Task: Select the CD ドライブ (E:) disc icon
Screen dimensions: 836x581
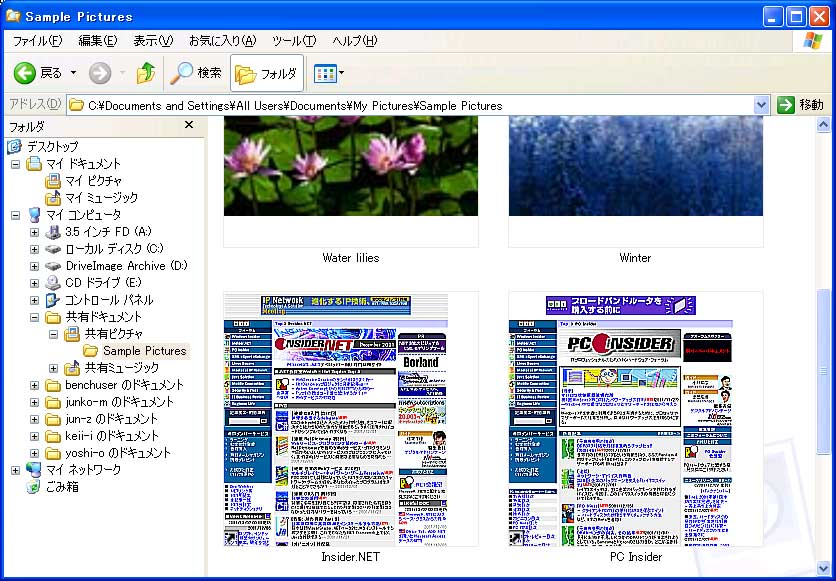Action: (x=53, y=283)
